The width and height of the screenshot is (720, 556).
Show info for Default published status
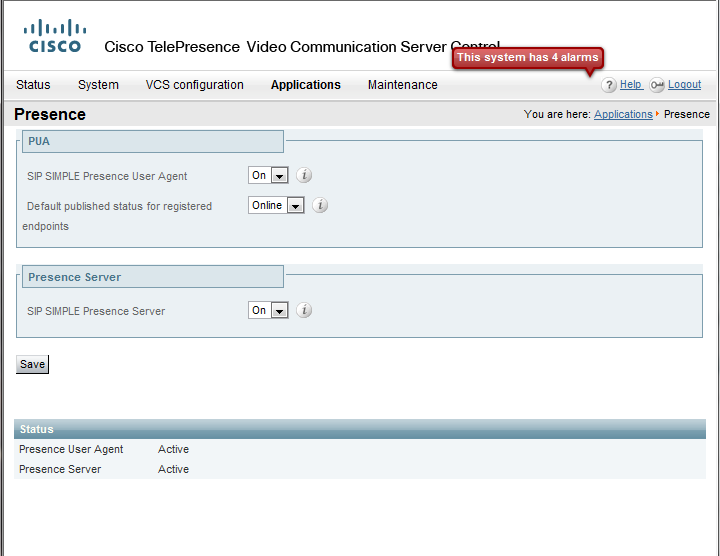[x=320, y=205]
